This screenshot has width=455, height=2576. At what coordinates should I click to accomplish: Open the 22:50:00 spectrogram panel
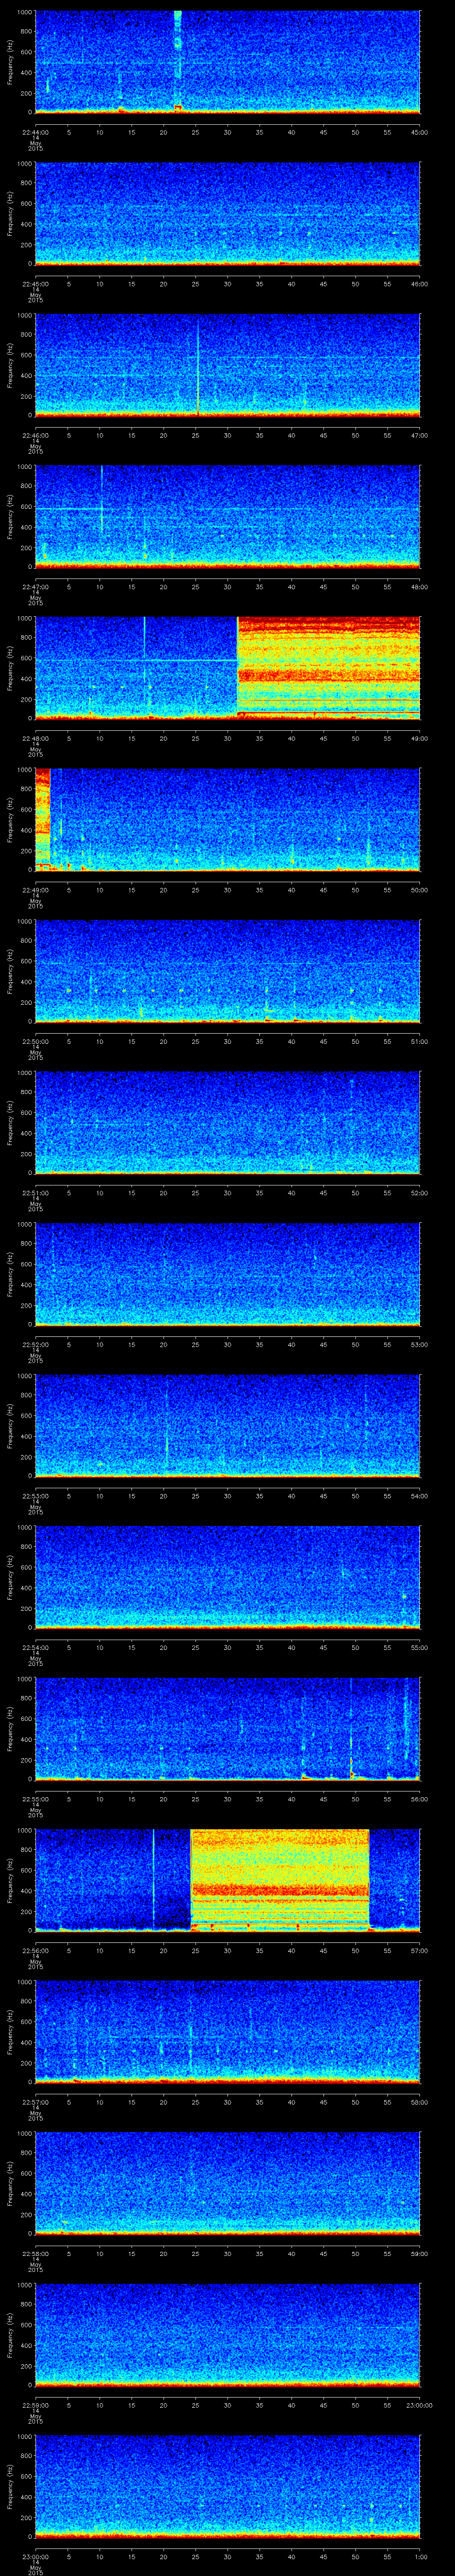tap(228, 970)
